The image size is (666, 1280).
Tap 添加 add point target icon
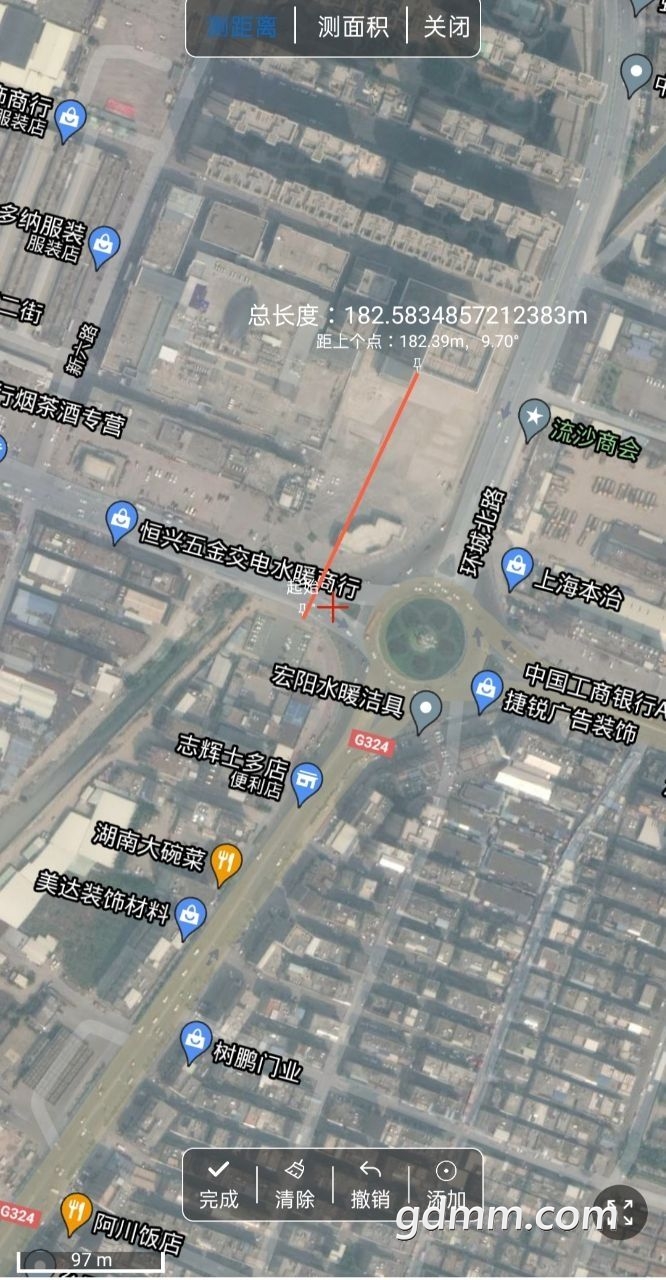pyautogui.click(x=446, y=1185)
